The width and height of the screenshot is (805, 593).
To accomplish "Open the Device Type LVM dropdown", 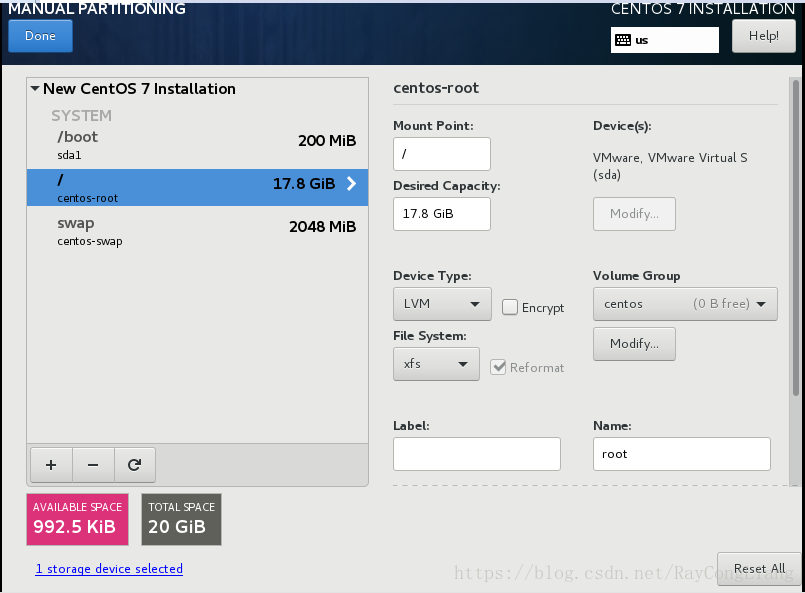I will pos(442,304).
